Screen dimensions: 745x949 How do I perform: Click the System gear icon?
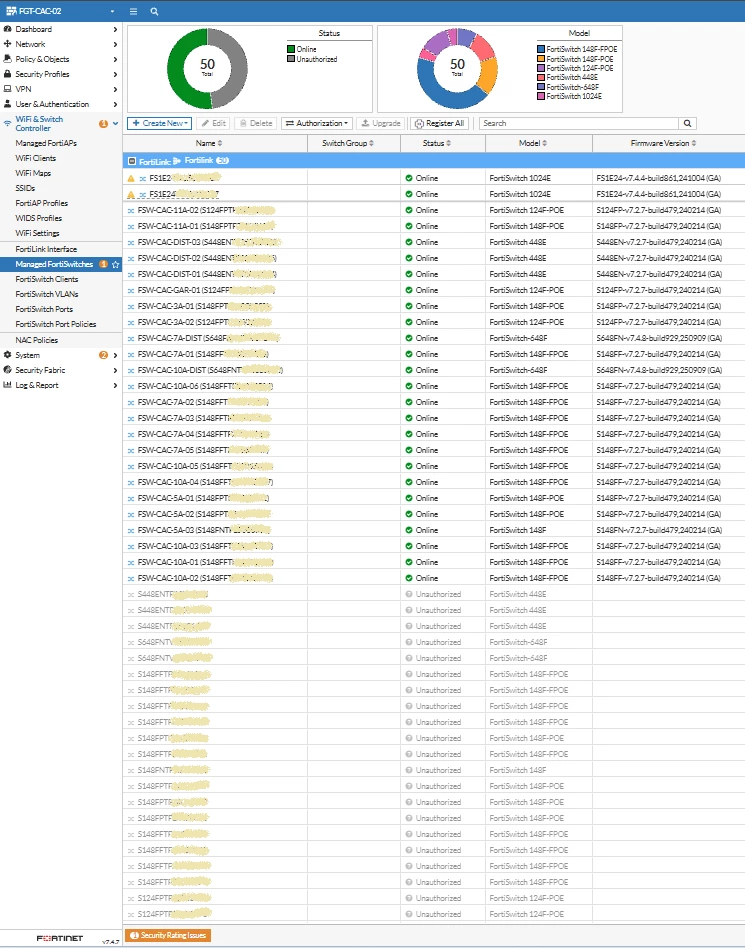(x=7, y=355)
